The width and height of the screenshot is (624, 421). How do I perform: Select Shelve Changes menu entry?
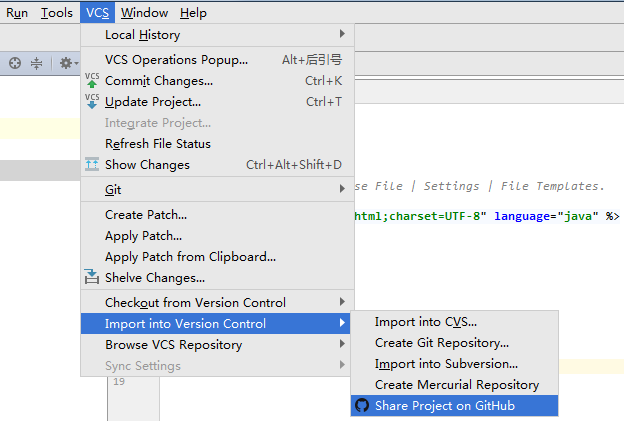tap(217, 278)
